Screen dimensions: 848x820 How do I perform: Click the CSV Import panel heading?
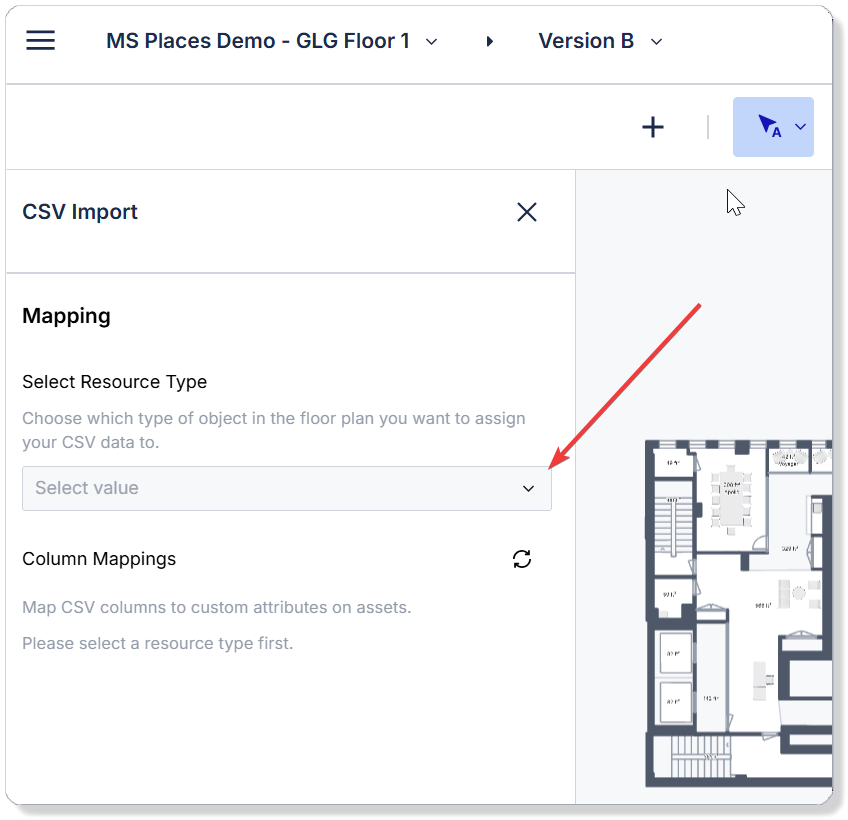80,212
